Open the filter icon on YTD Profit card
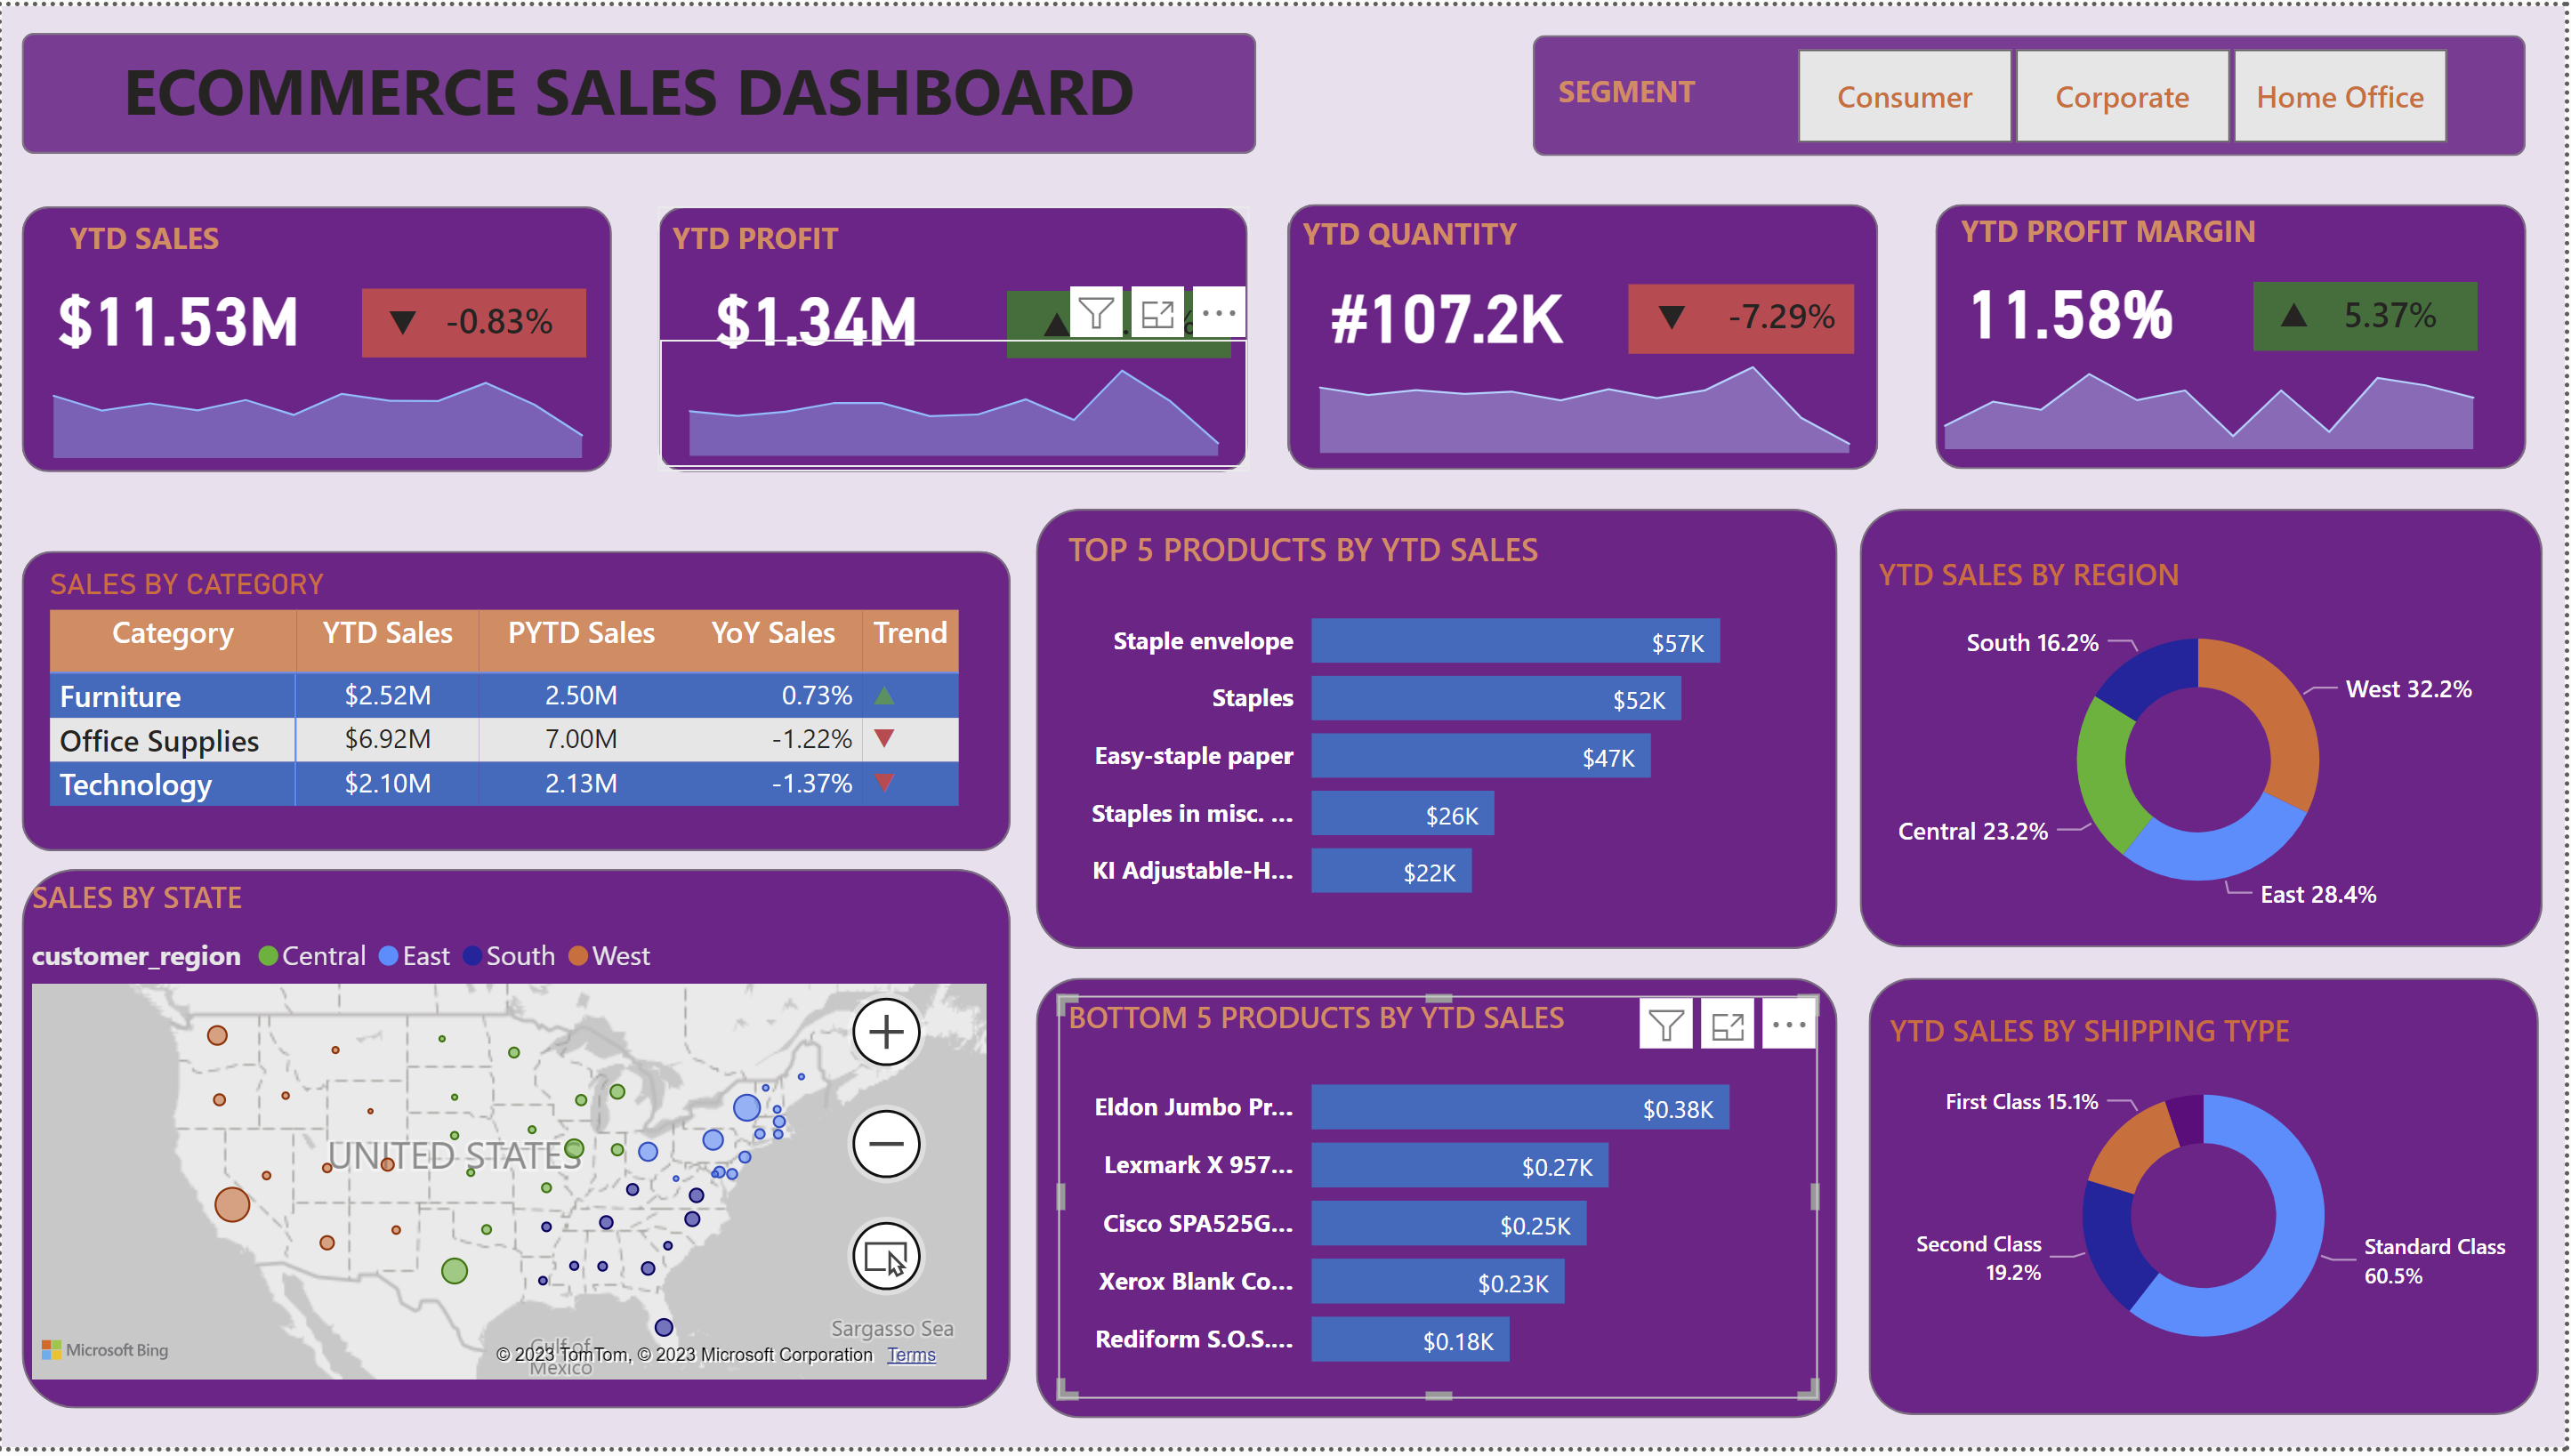The width and height of the screenshot is (2571, 1456). tap(1096, 313)
